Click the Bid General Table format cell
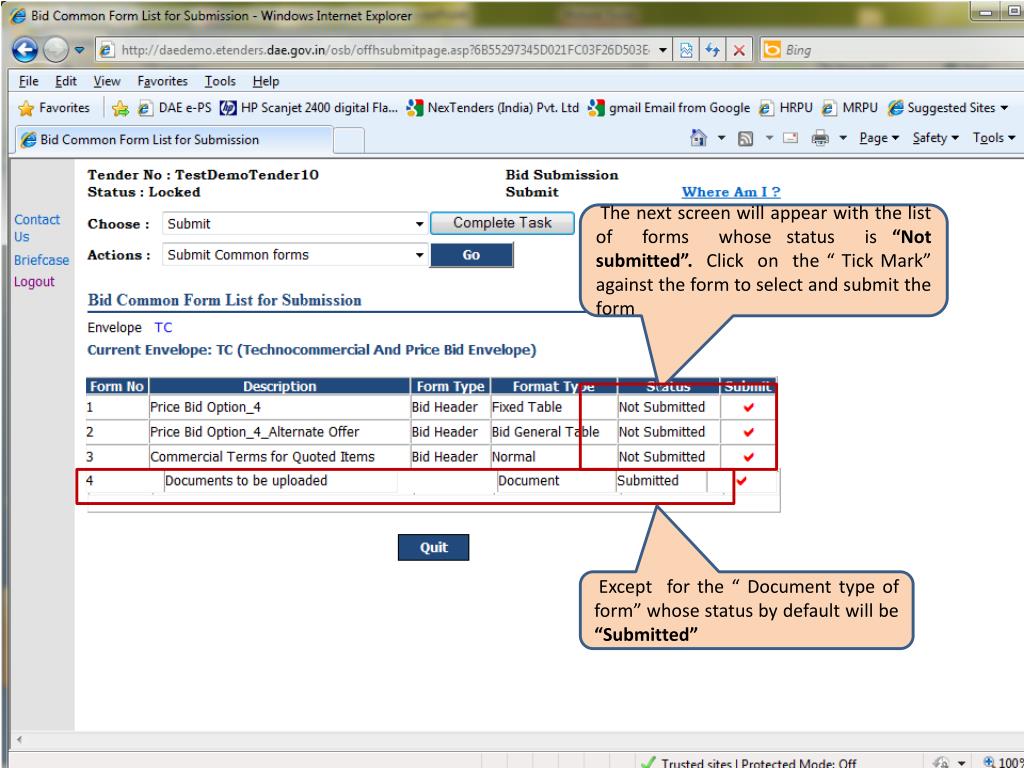Image resolution: width=1024 pixels, height=768 pixels. [554, 432]
